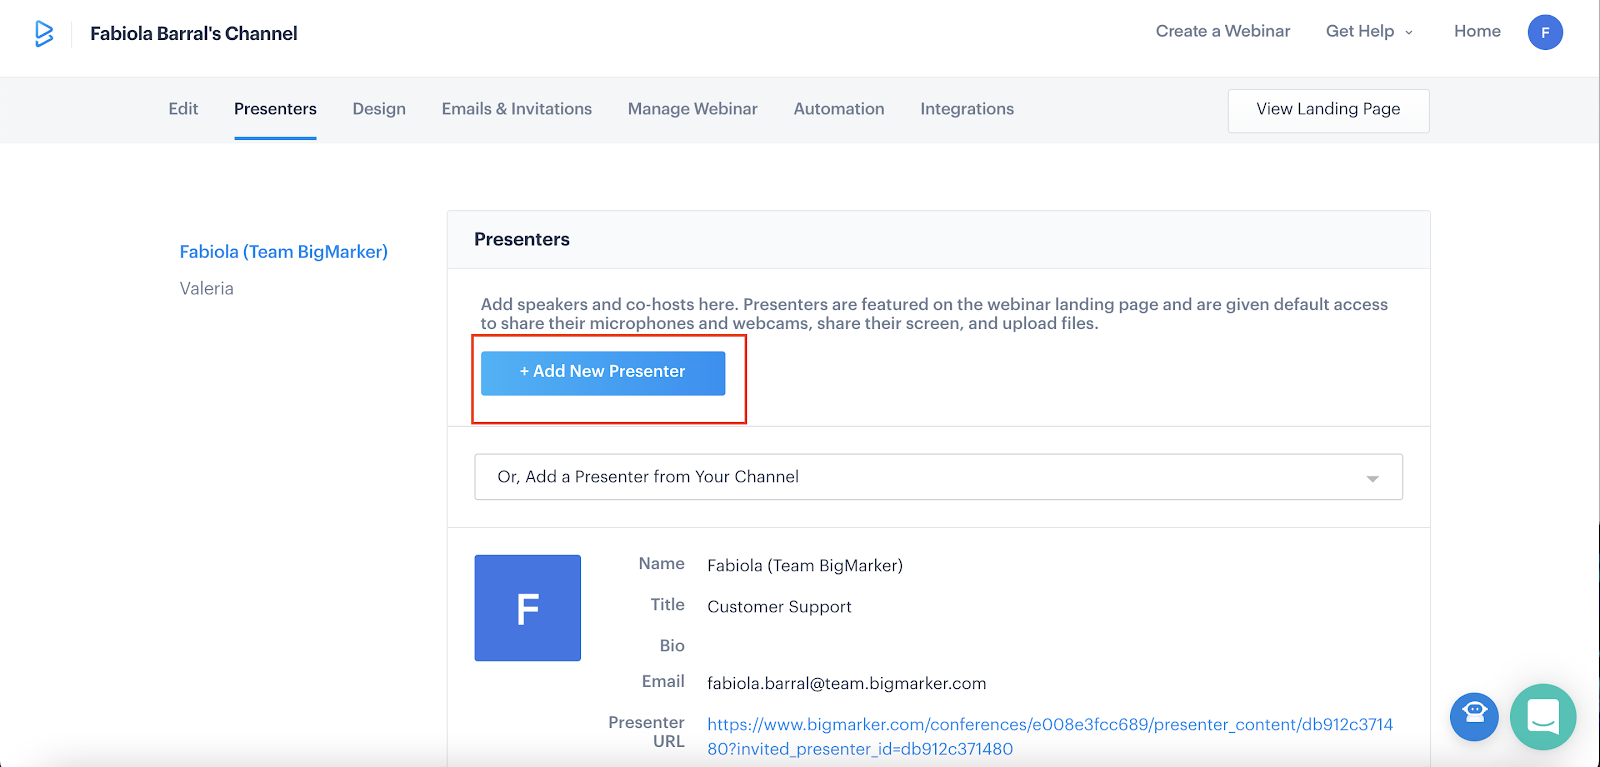Click the Presenters section heading
Screen dimensions: 1600x767
click(522, 239)
